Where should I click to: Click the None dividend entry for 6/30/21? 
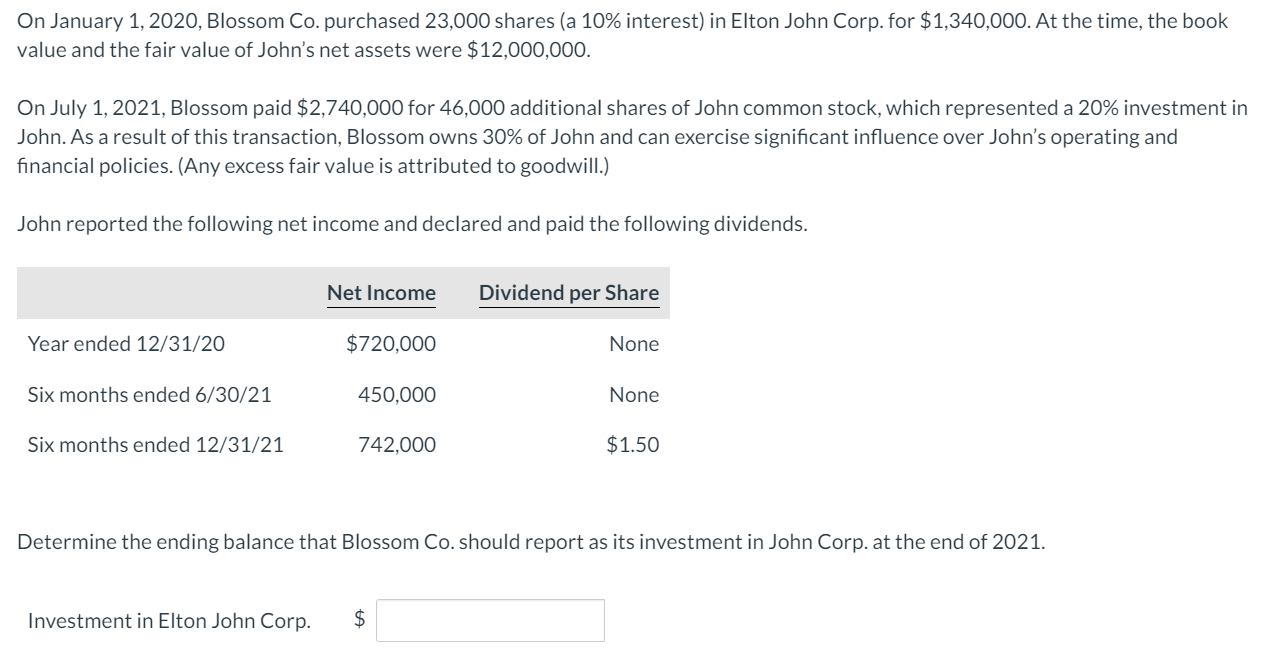635,394
